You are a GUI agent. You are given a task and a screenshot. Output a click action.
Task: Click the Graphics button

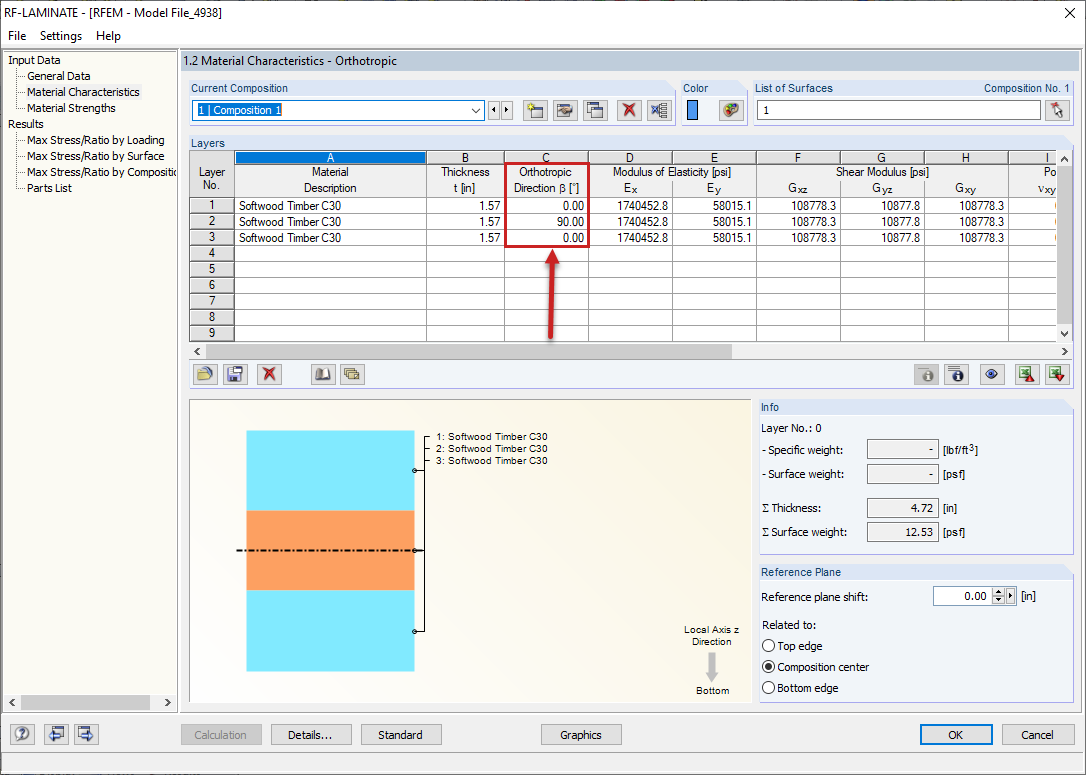tap(580, 735)
